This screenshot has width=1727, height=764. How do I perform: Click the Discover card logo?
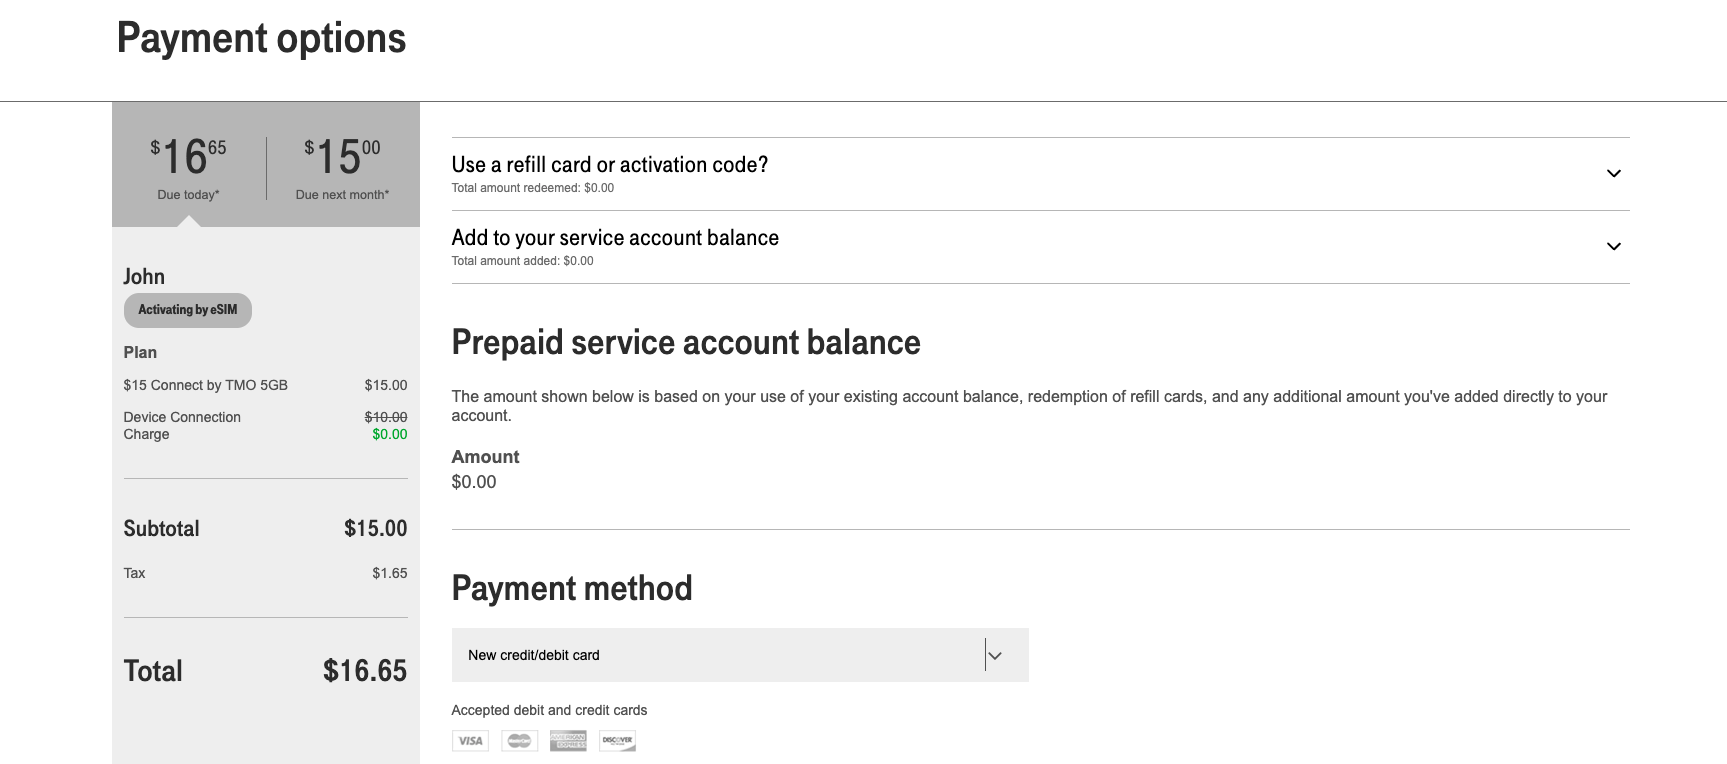[x=617, y=741]
